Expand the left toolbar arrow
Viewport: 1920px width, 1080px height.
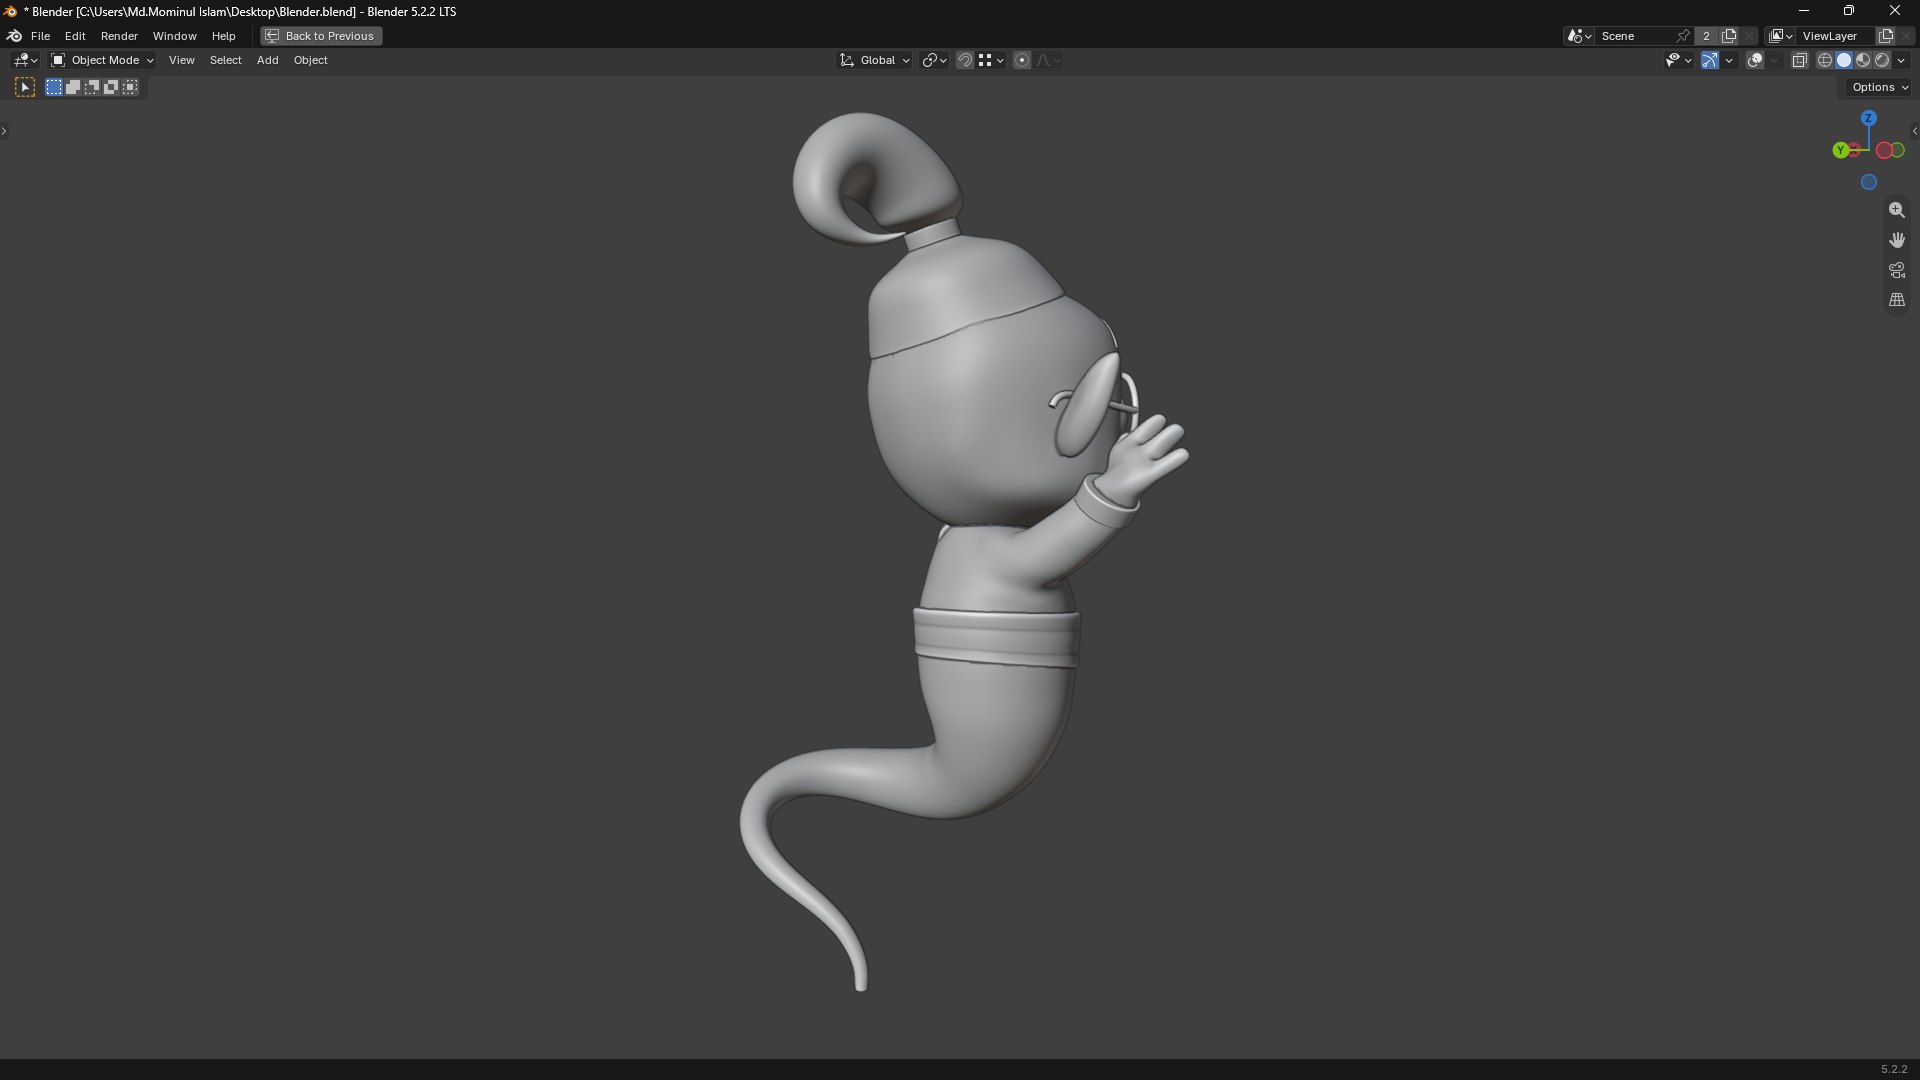tap(4, 131)
